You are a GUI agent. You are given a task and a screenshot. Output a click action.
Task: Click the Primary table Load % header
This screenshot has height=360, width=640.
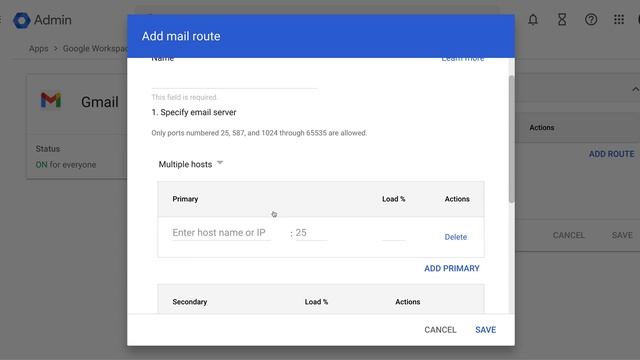(393, 199)
